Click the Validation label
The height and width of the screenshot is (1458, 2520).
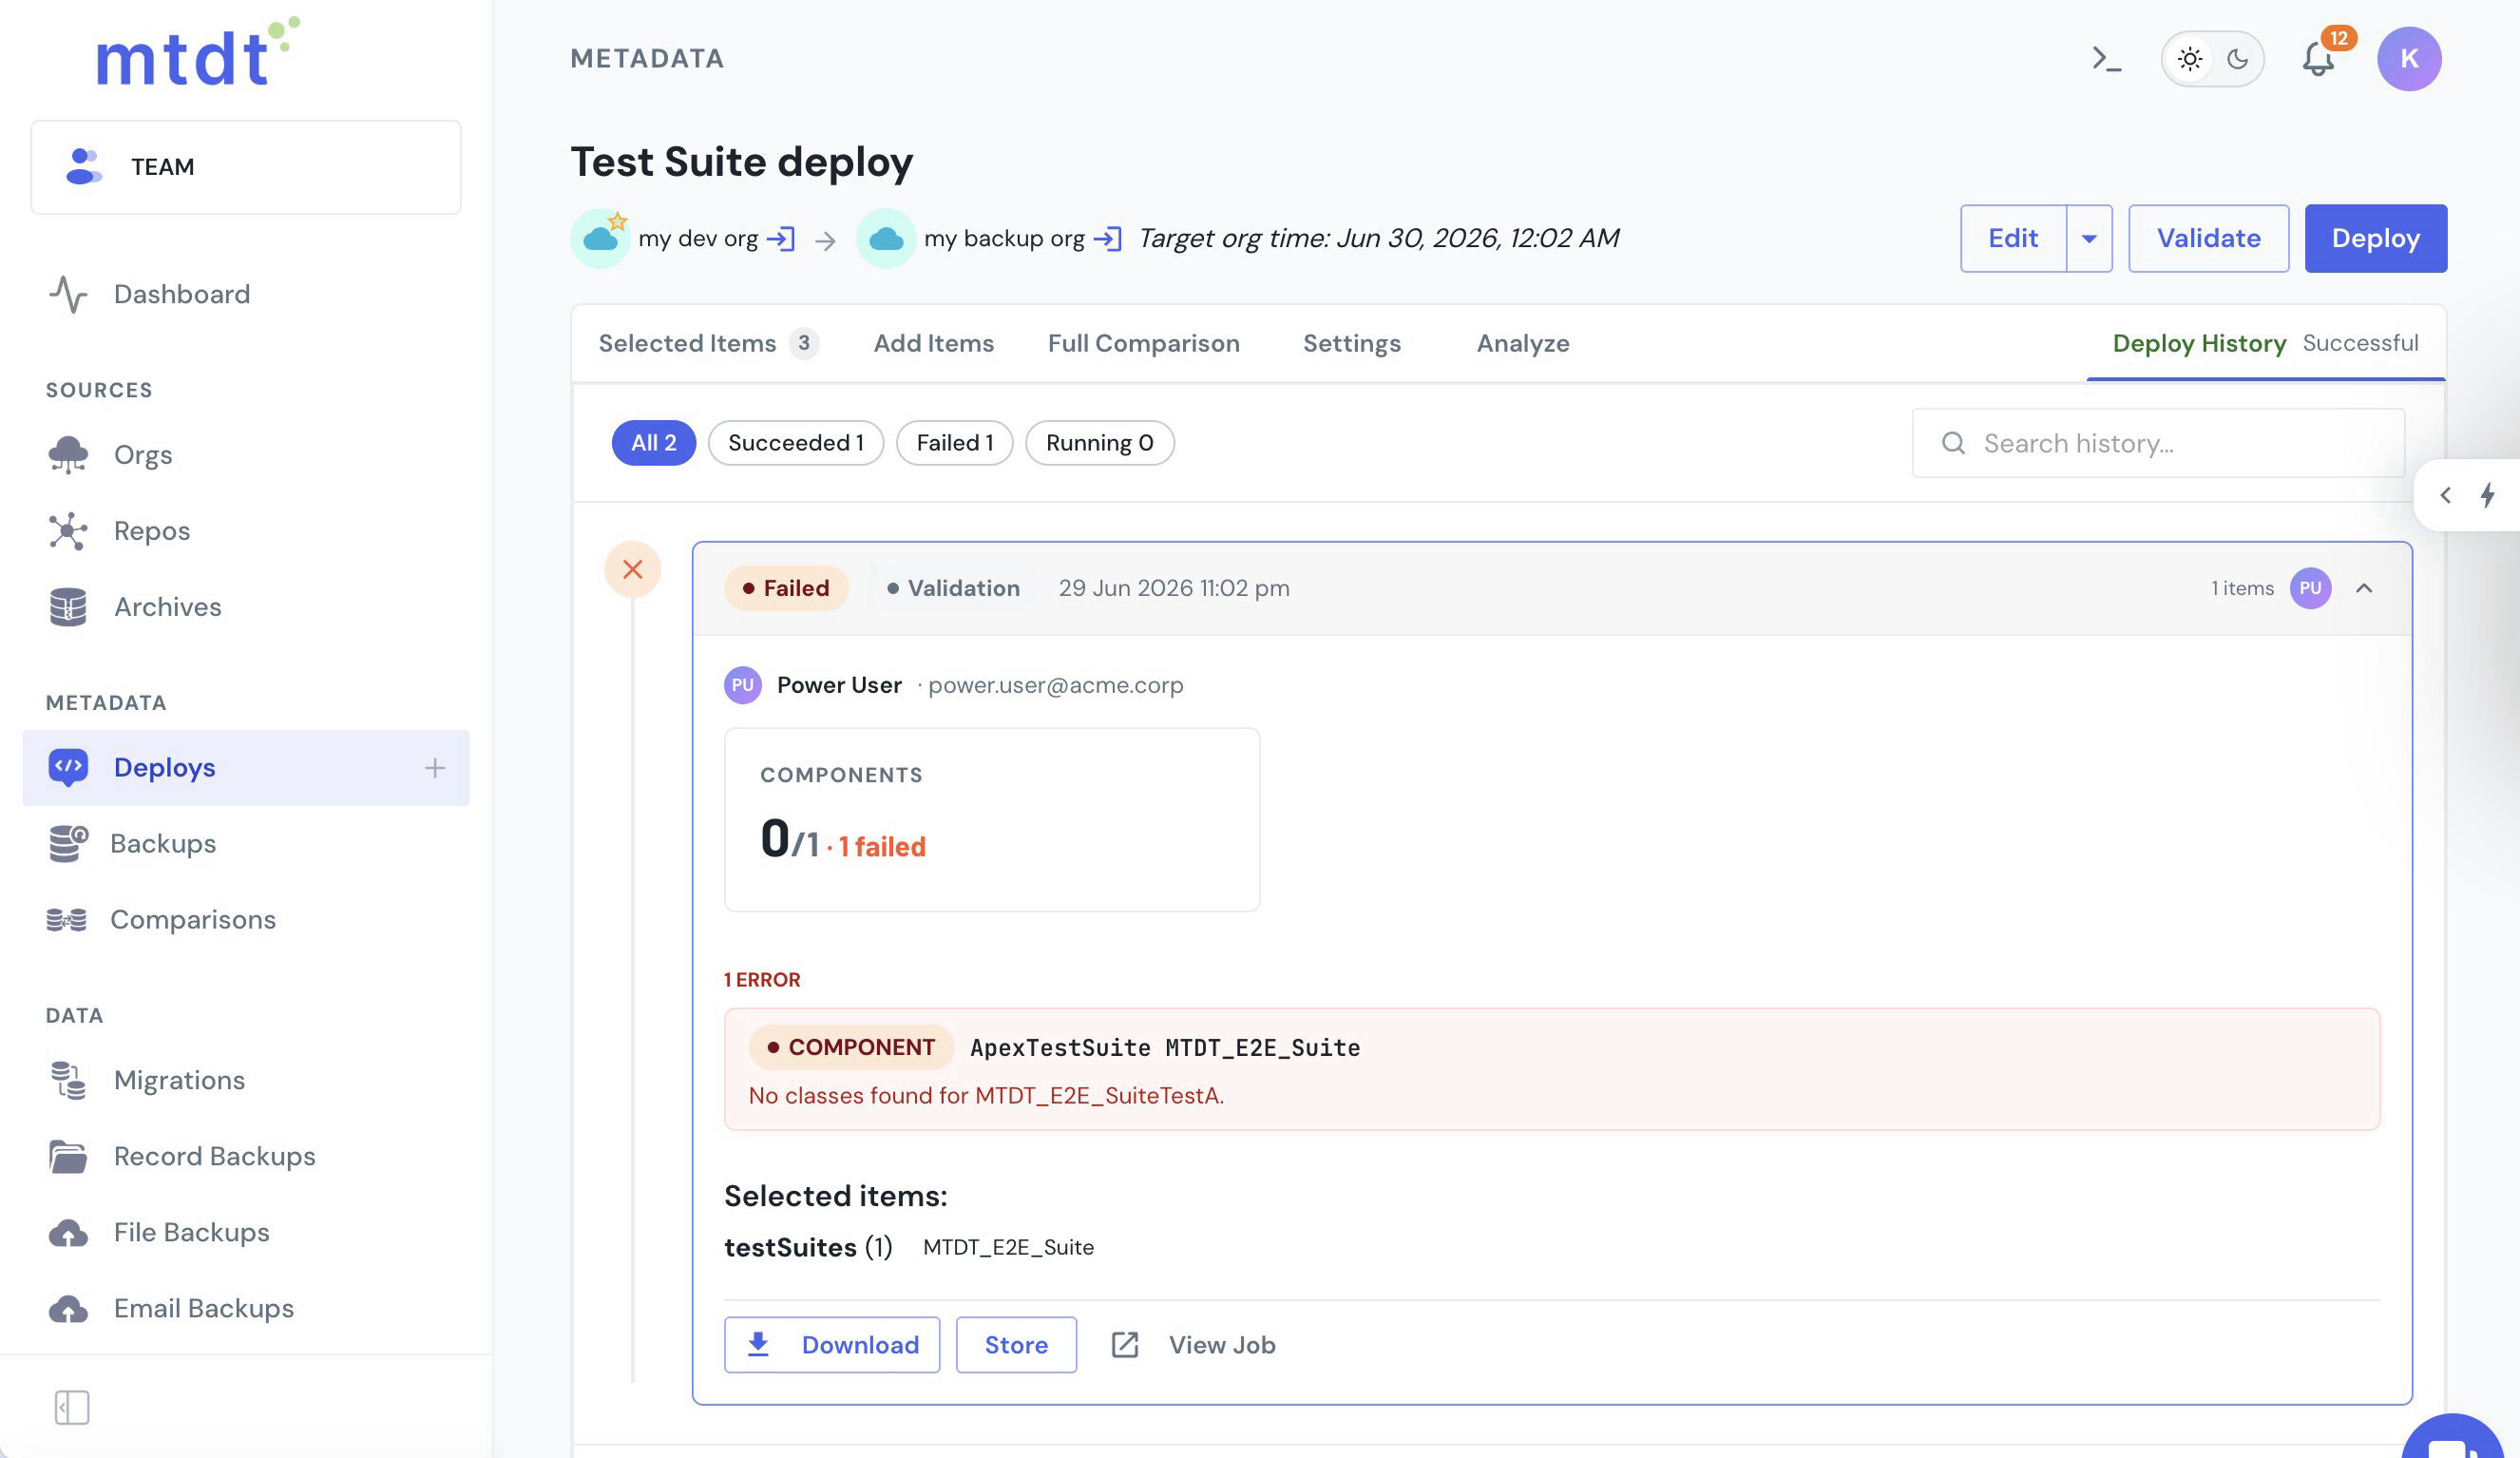[x=953, y=589]
